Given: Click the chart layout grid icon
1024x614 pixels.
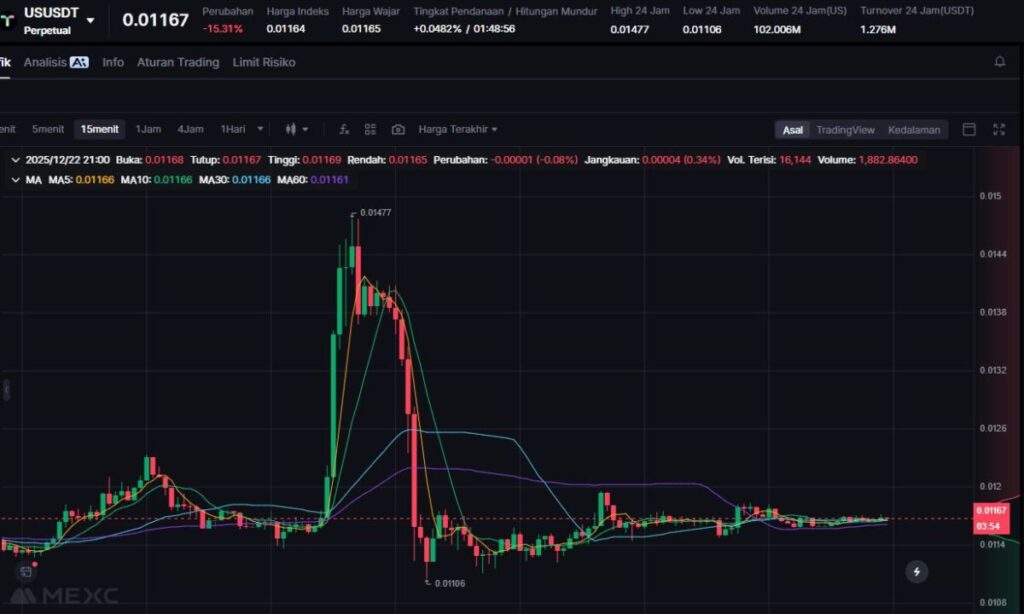Looking at the screenshot, I should pos(370,129).
